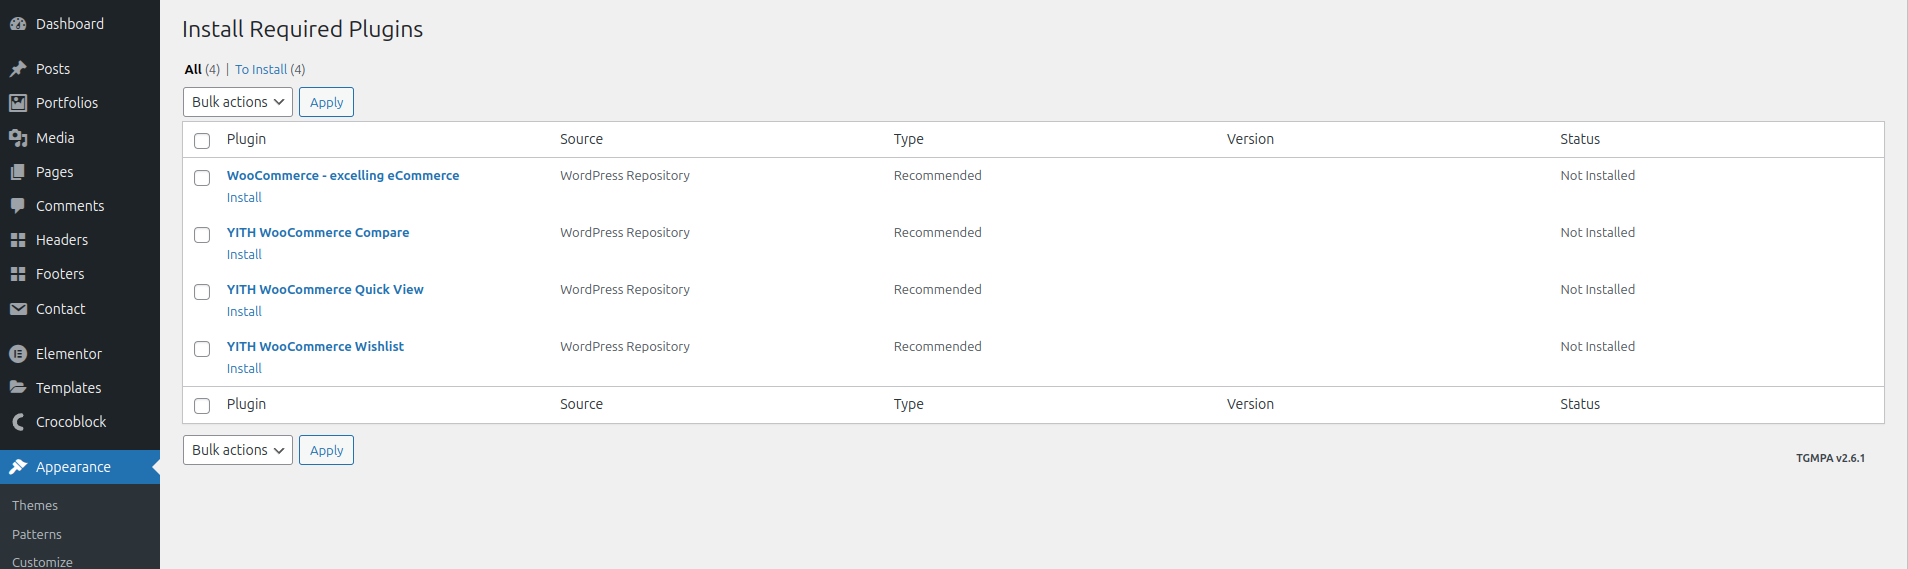Click WordPress Repository in Quick View row
Viewport: 1908px width, 569px height.
[x=625, y=290]
